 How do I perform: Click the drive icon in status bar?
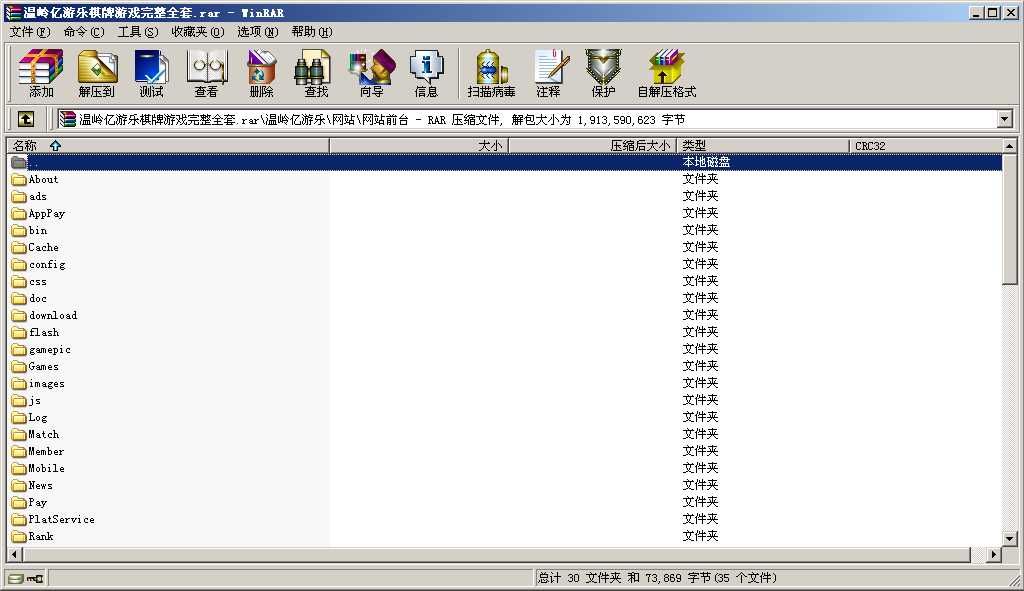click(16, 578)
